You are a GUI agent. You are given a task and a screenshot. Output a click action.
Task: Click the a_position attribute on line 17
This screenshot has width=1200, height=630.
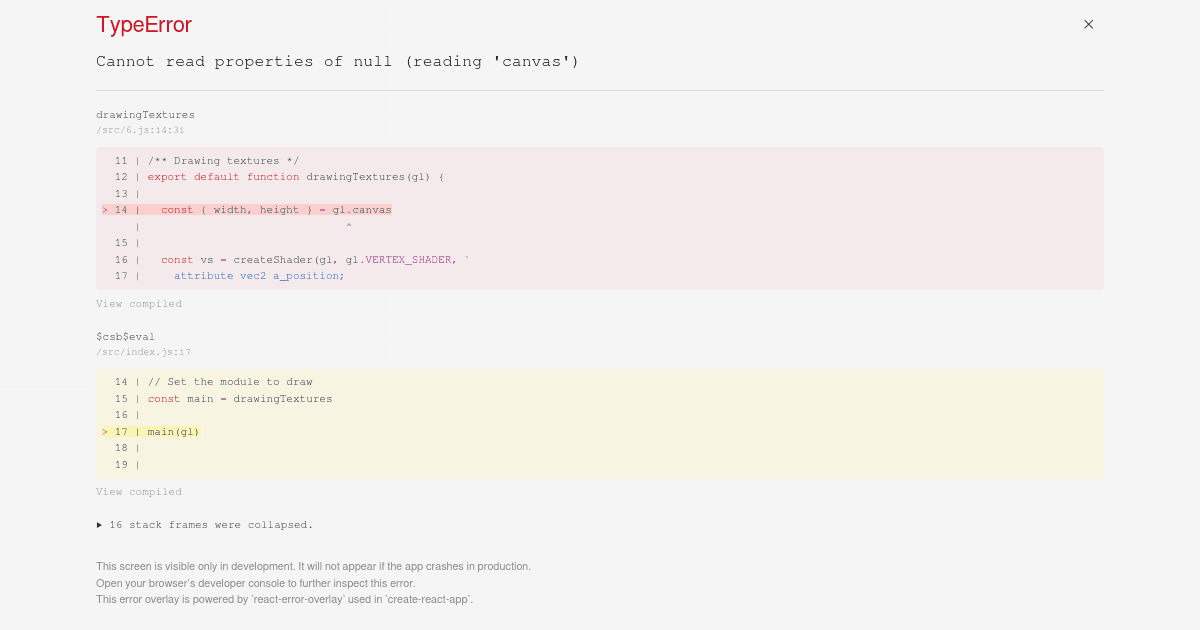305,275
